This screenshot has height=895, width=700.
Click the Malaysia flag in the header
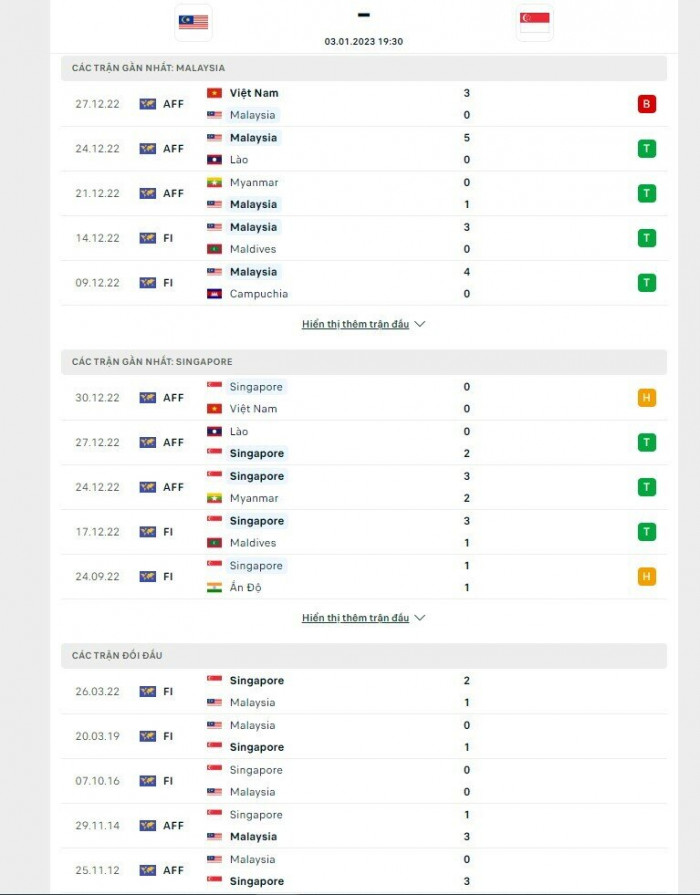pyautogui.click(x=193, y=22)
